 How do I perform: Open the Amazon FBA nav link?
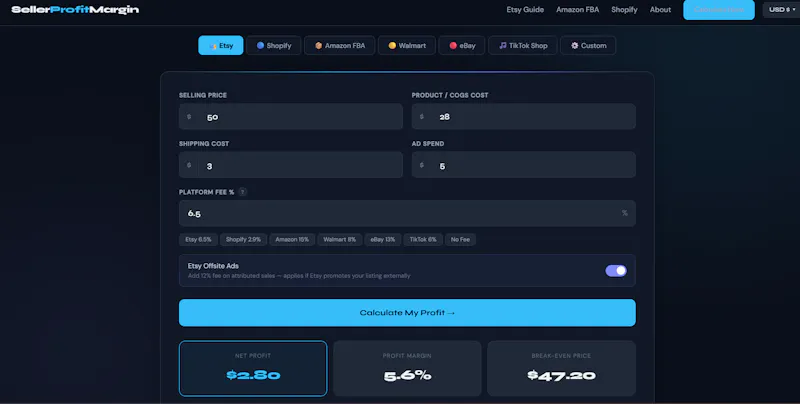(578, 10)
